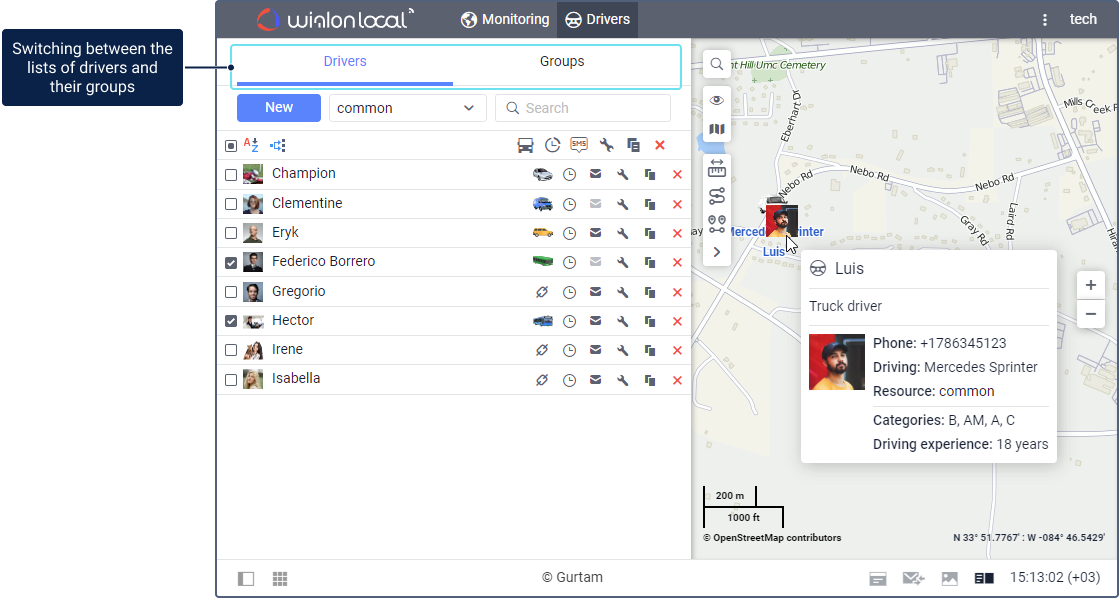Open the three-dot user menu

point(1045,20)
